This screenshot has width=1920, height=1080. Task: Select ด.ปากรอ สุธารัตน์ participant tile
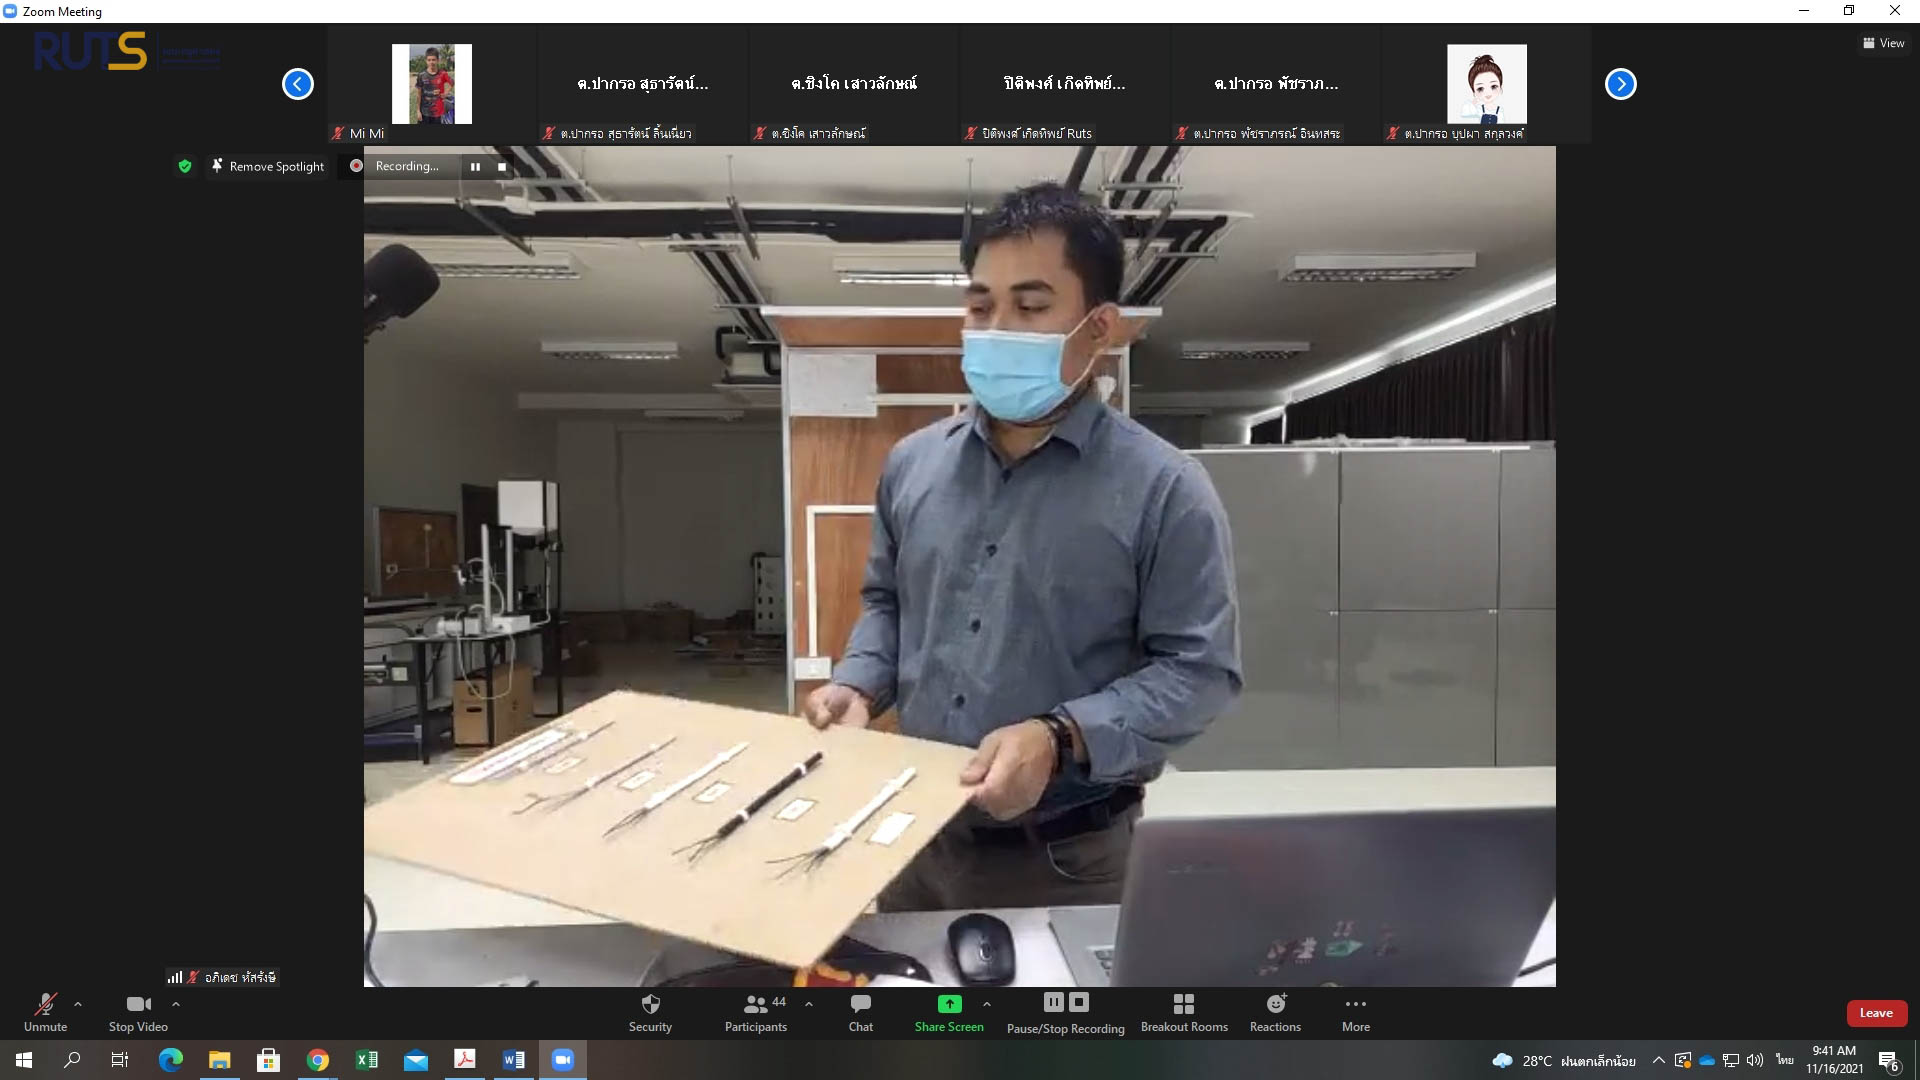(643, 84)
